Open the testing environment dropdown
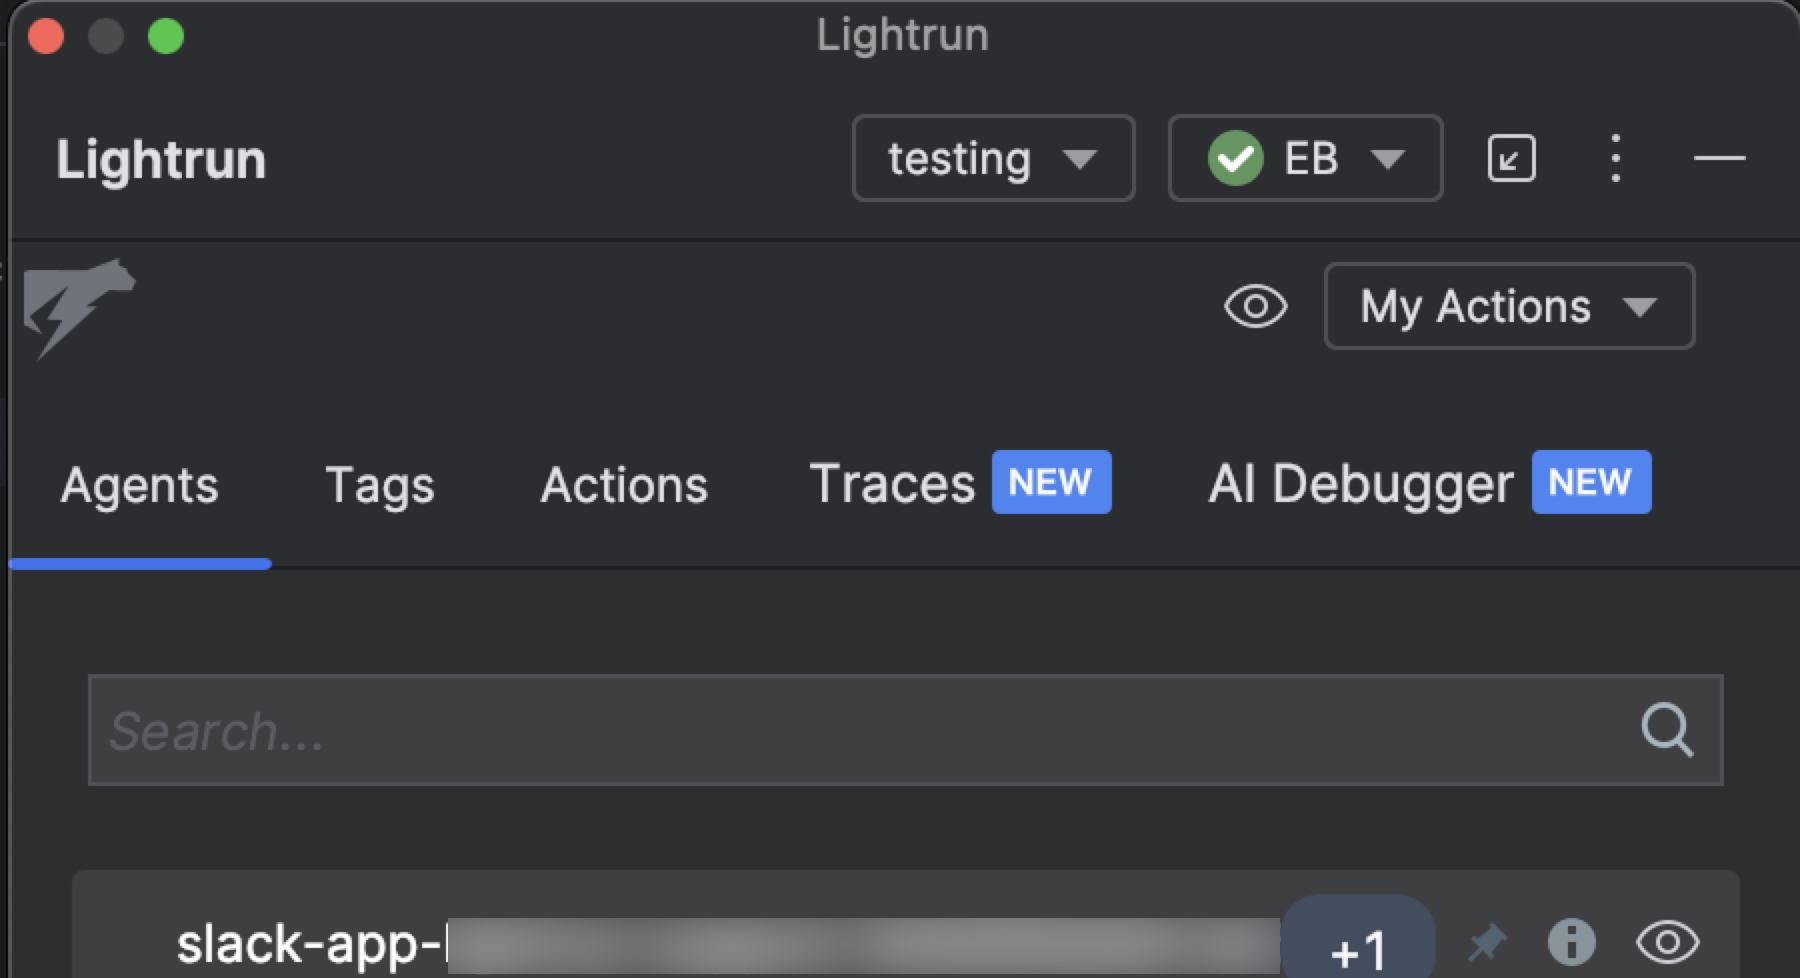This screenshot has width=1800, height=978. click(993, 159)
